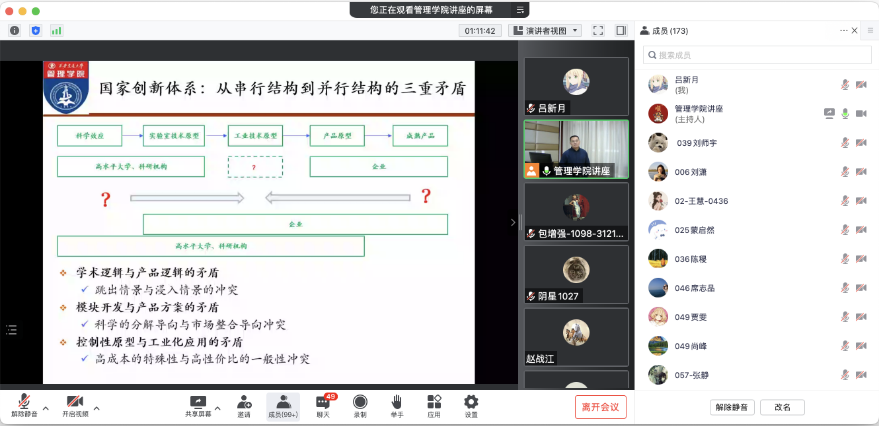
Task: Open meeting info icon at top left
Action: pyautogui.click(x=15, y=31)
